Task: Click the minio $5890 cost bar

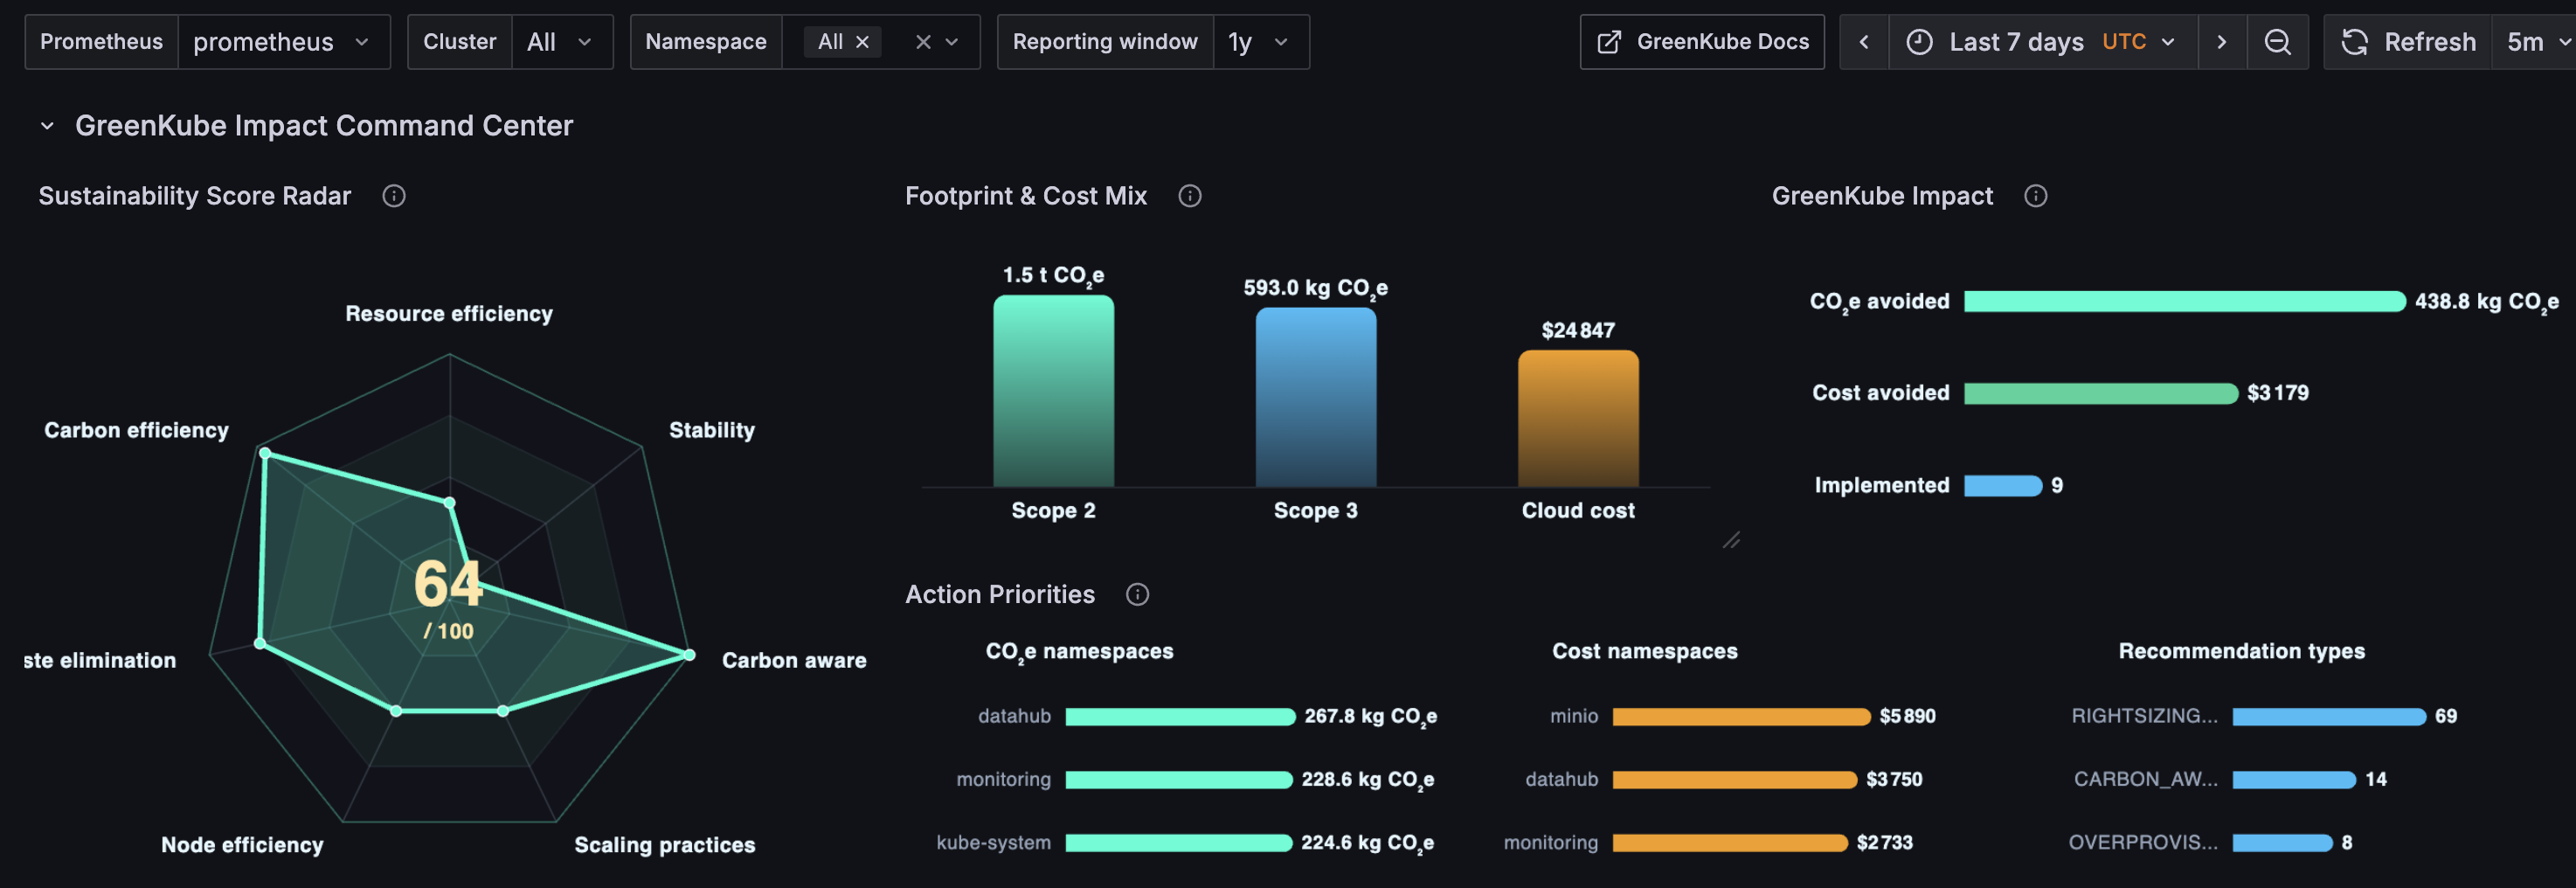Action: pyautogui.click(x=1741, y=717)
